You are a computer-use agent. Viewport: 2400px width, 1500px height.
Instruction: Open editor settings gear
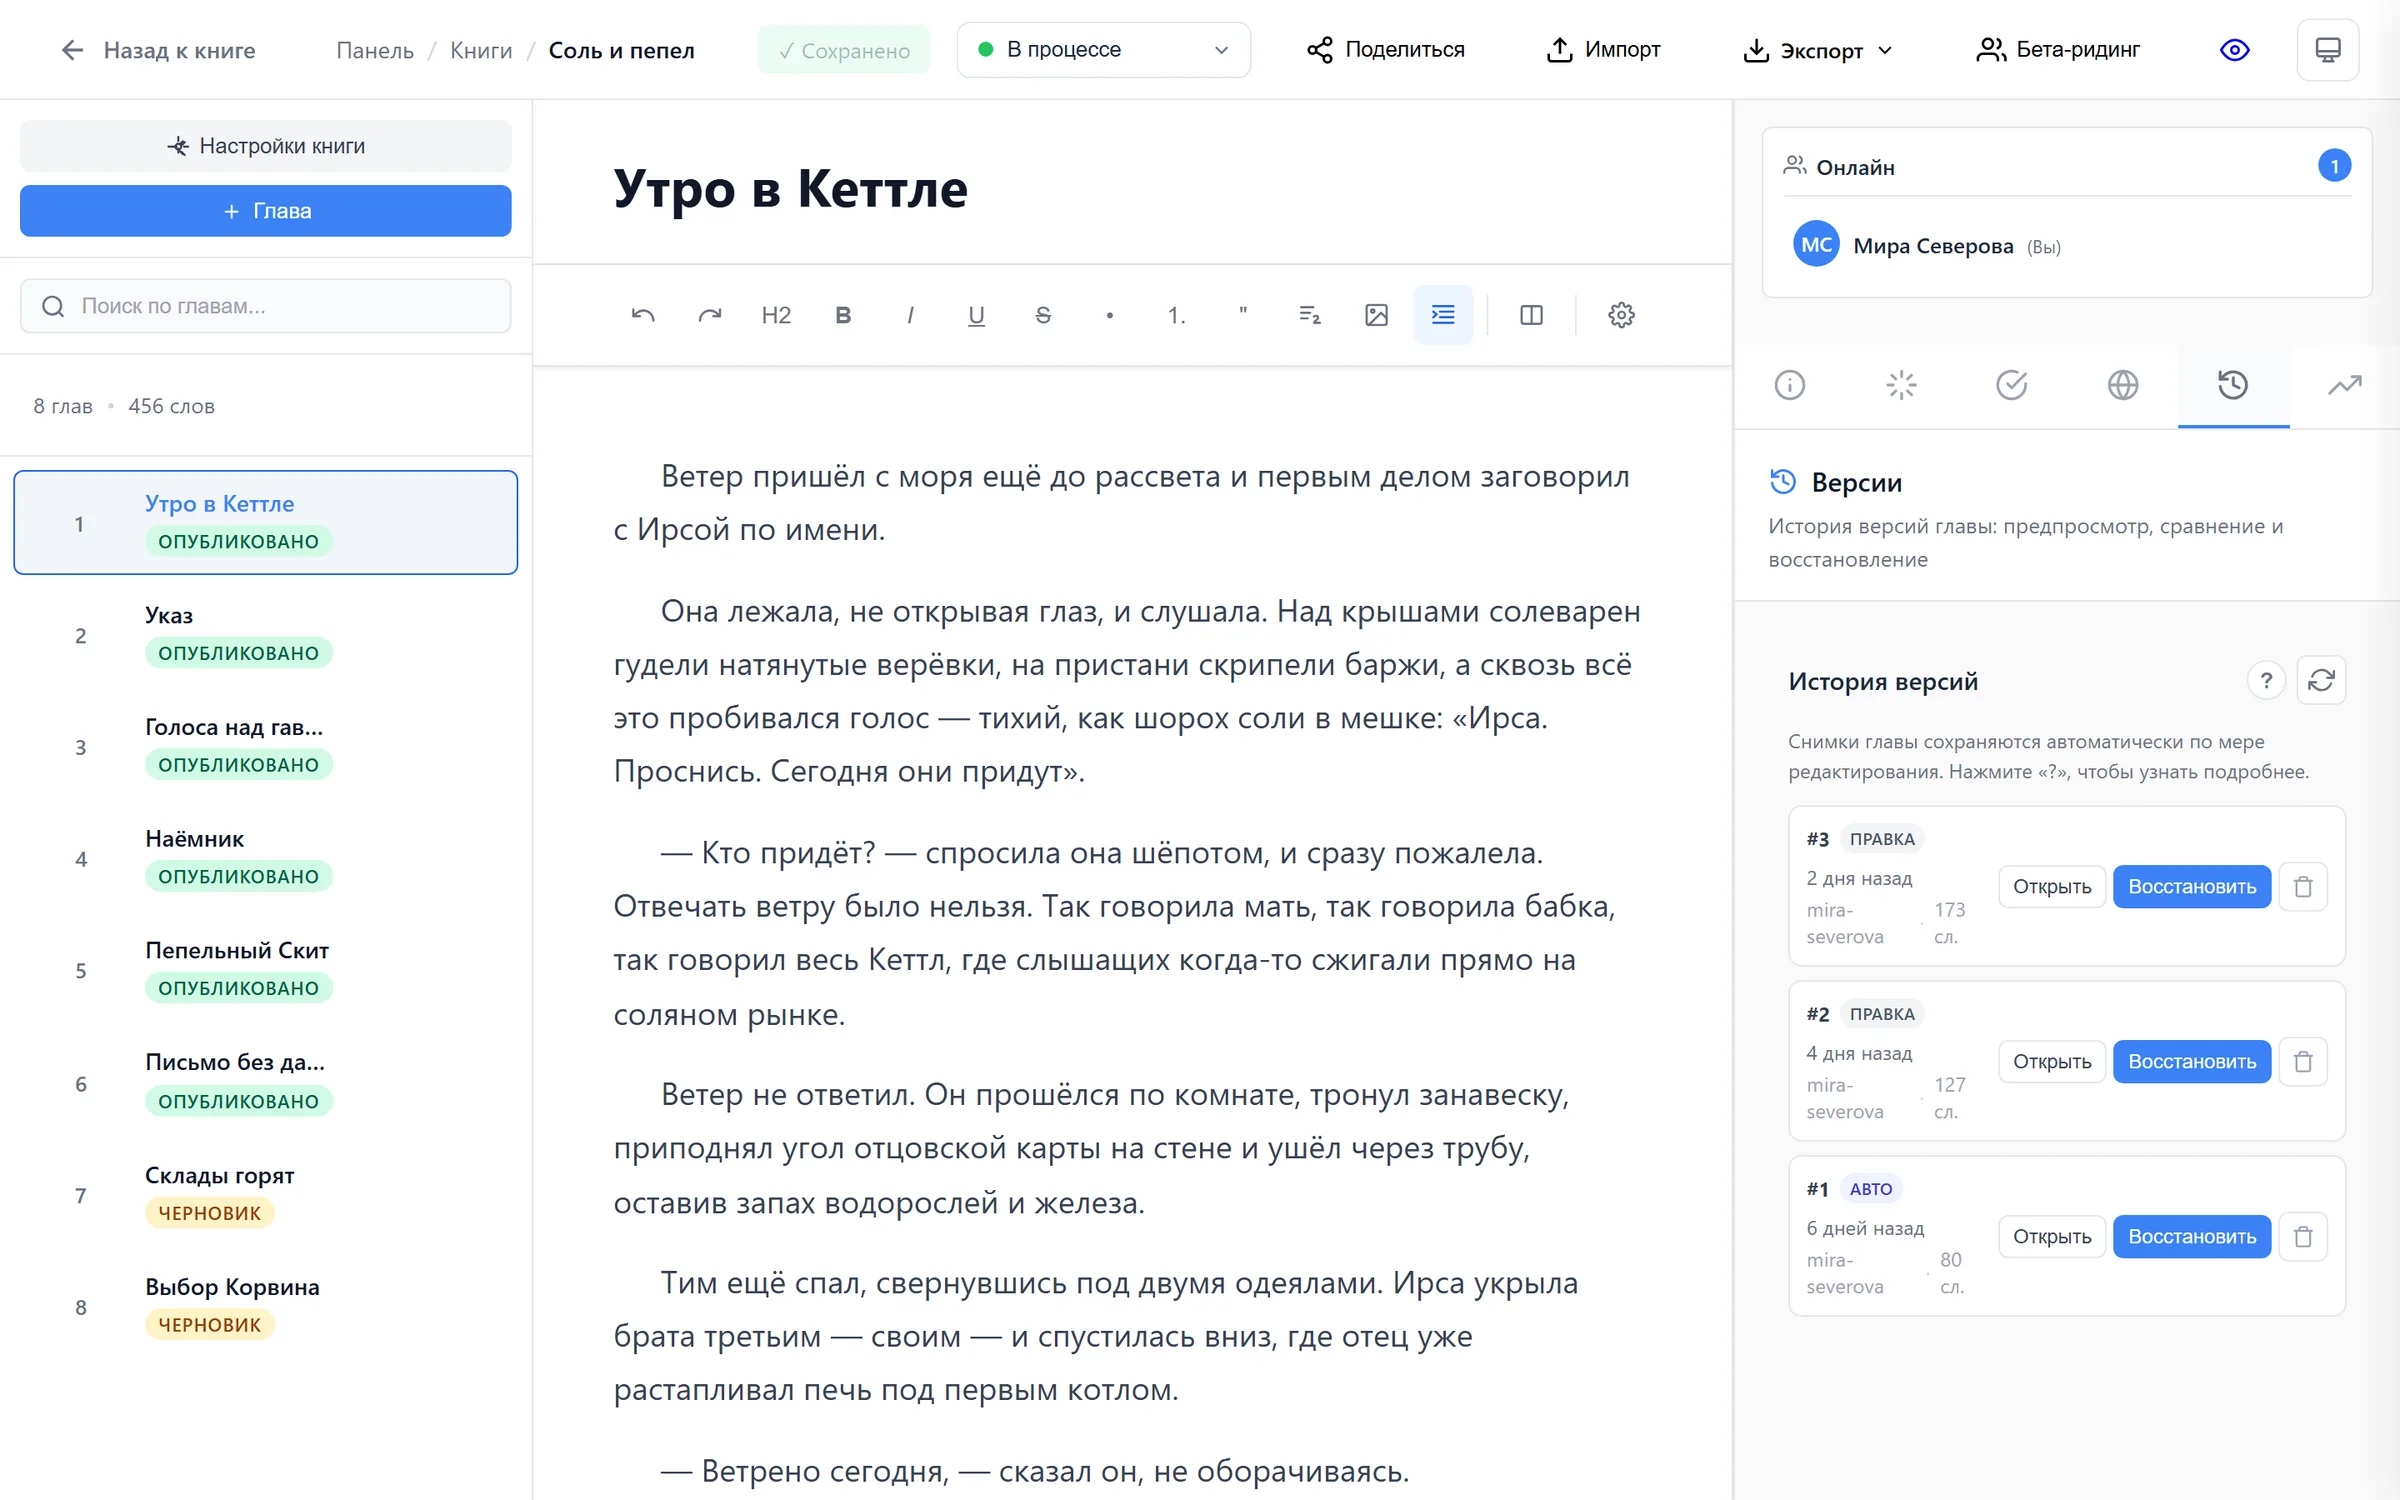pyautogui.click(x=1621, y=315)
